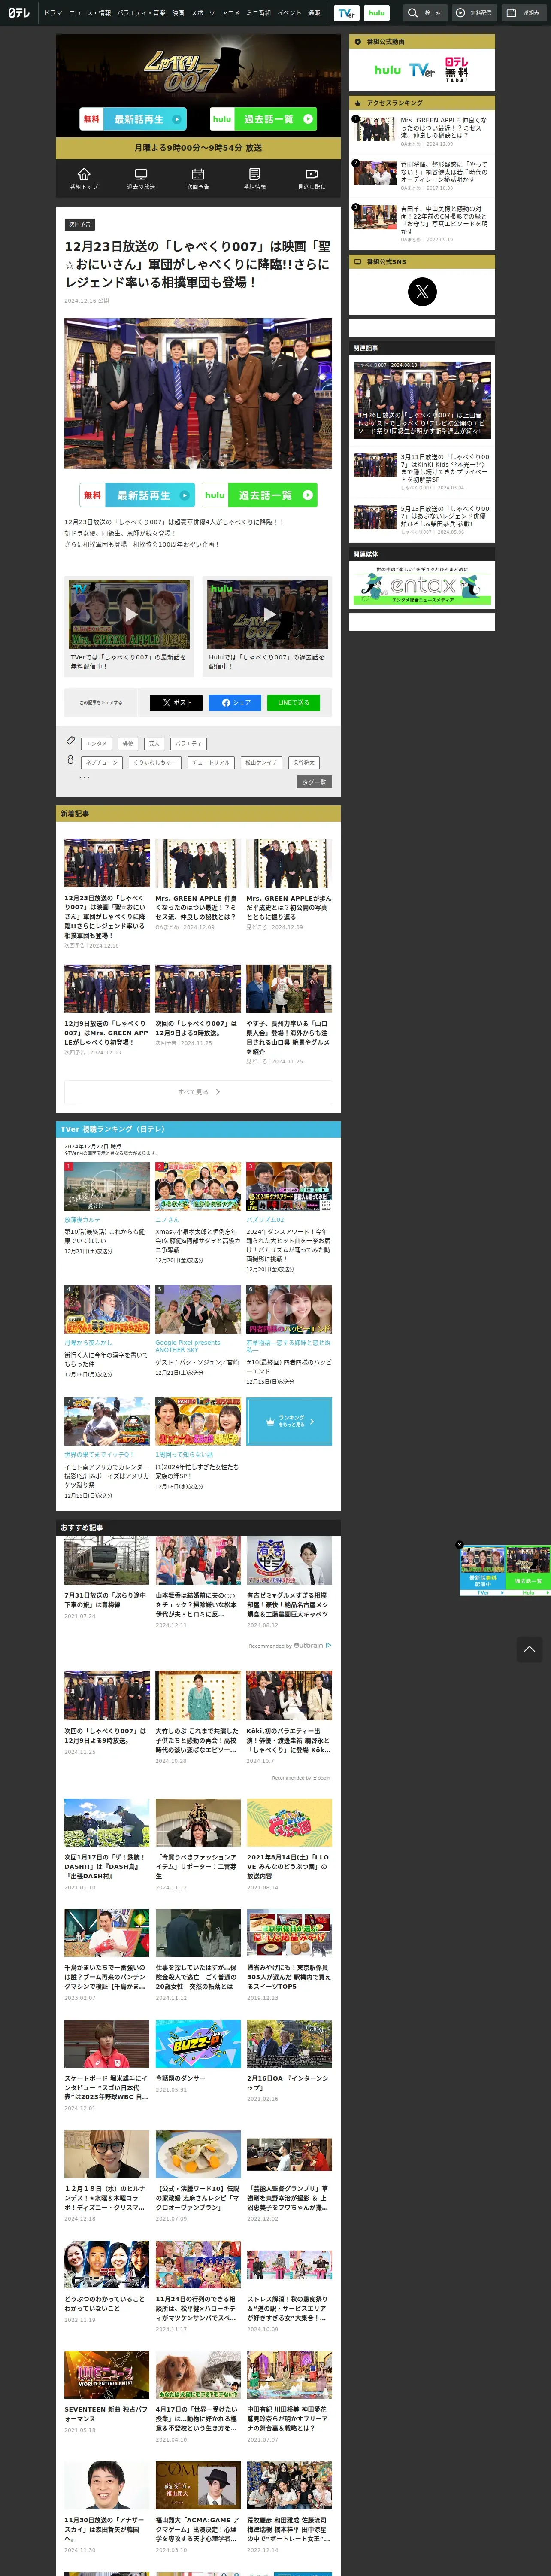Open the 日テレ logo in the header

19,13
